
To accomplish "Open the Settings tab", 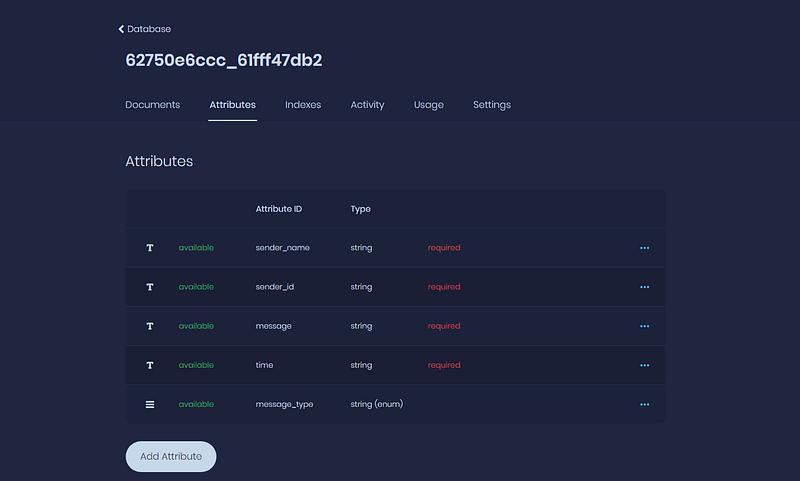I will pyautogui.click(x=492, y=105).
